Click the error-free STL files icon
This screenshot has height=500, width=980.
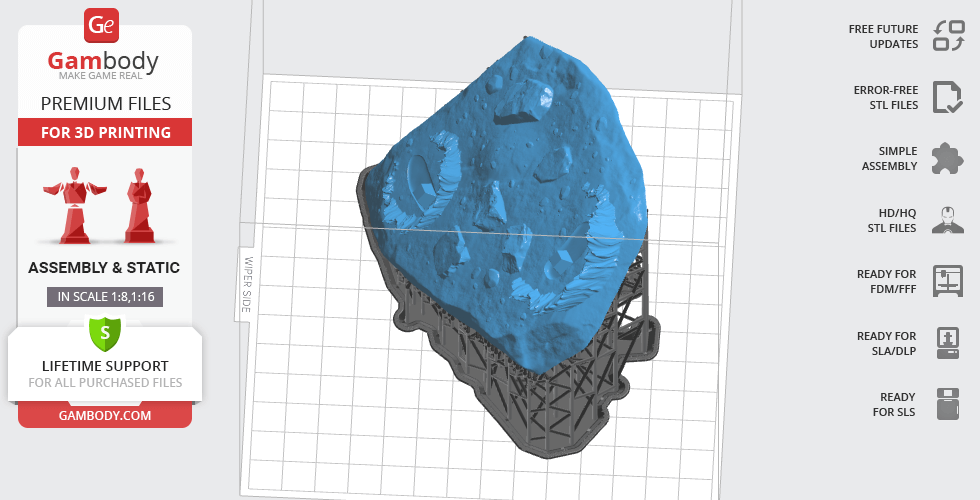[x=946, y=97]
